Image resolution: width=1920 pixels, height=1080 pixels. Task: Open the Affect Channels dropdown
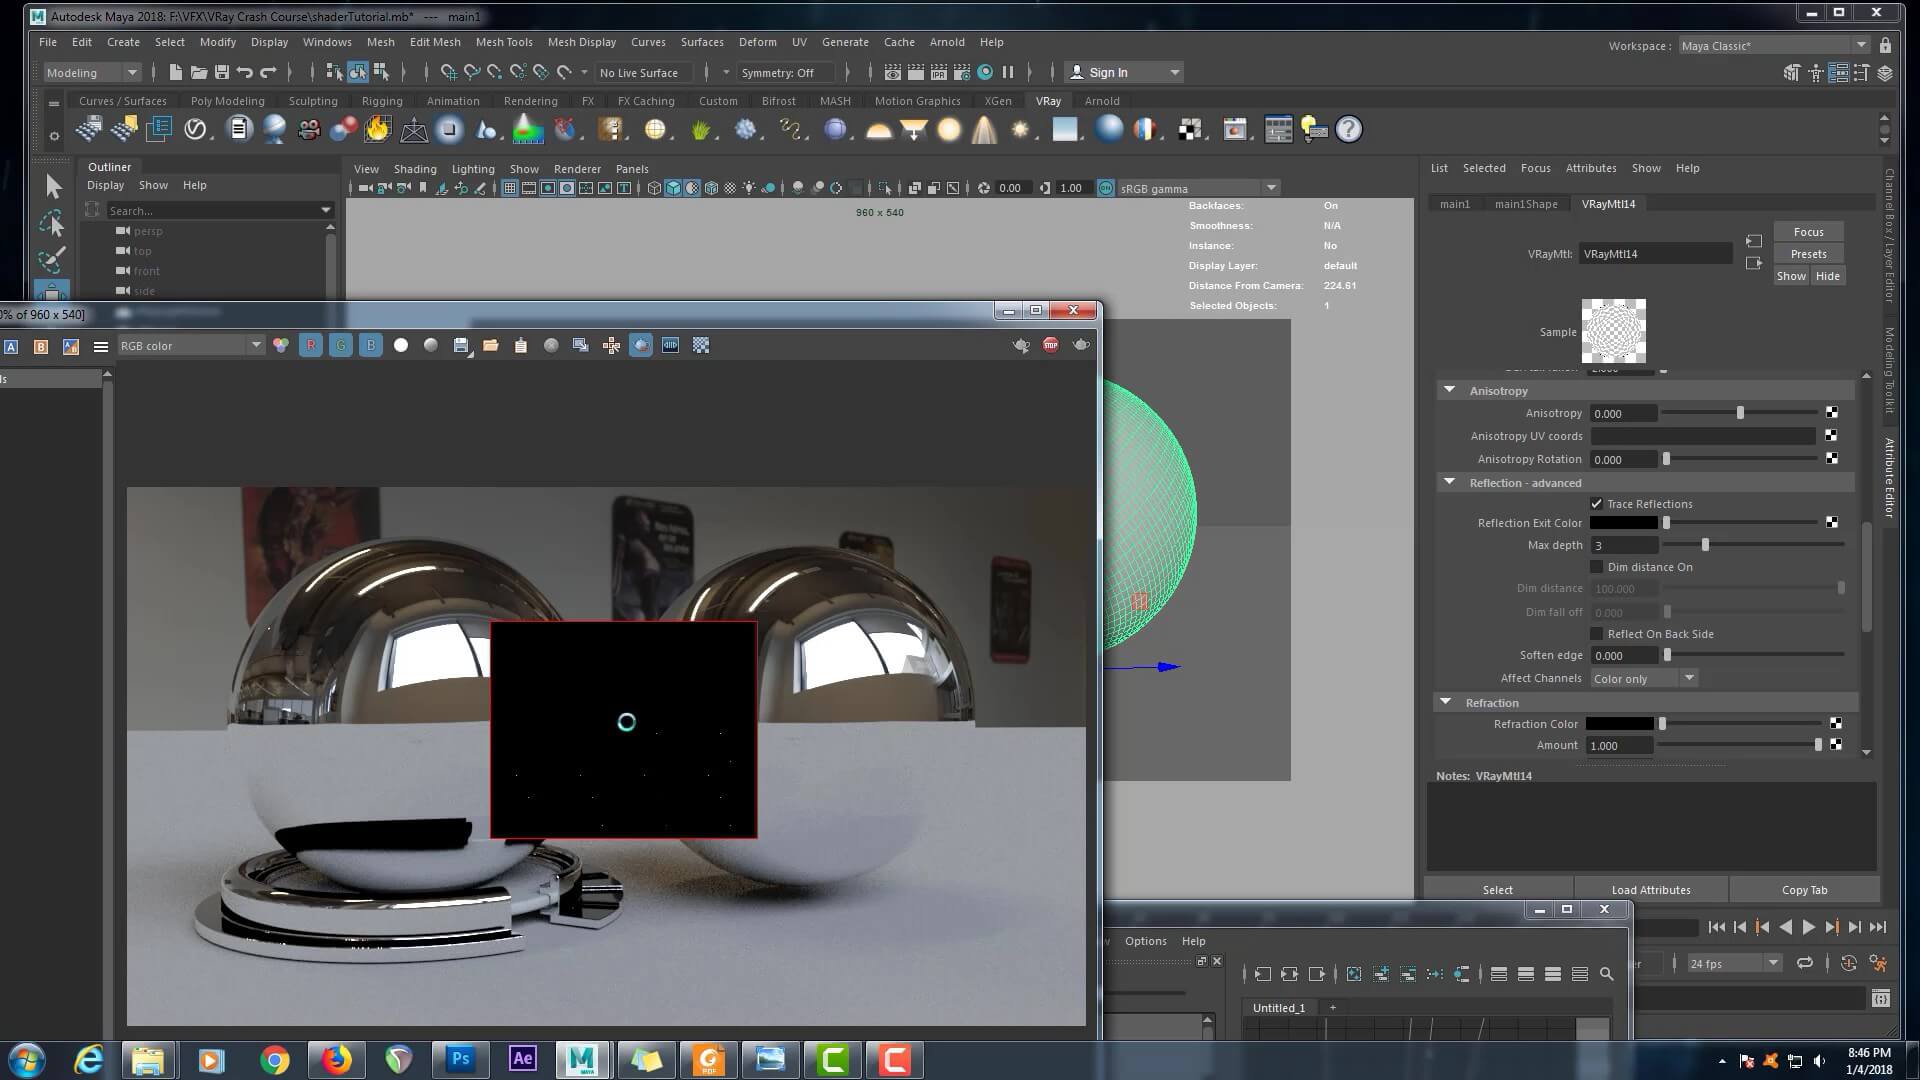(1644, 678)
